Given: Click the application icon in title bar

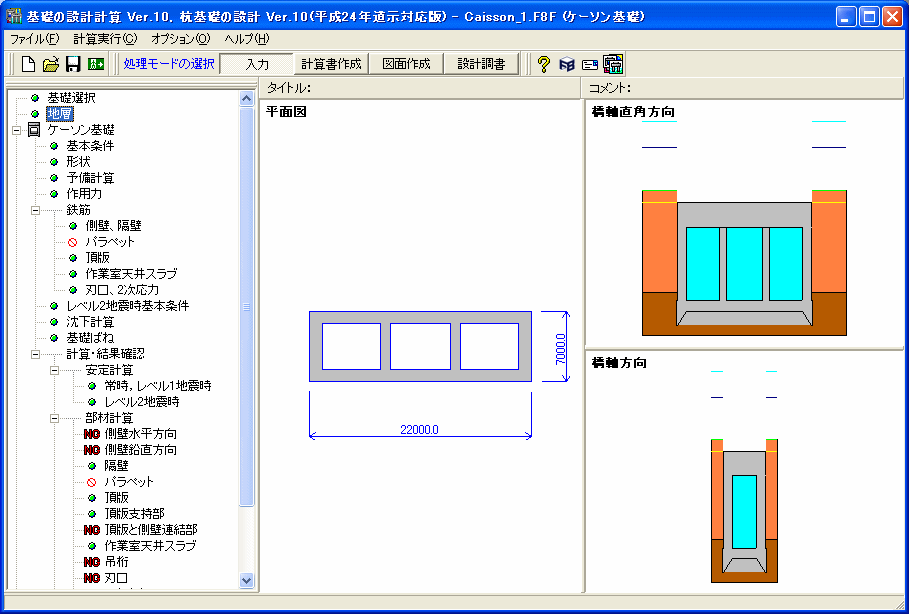Looking at the screenshot, I should pyautogui.click(x=13, y=16).
